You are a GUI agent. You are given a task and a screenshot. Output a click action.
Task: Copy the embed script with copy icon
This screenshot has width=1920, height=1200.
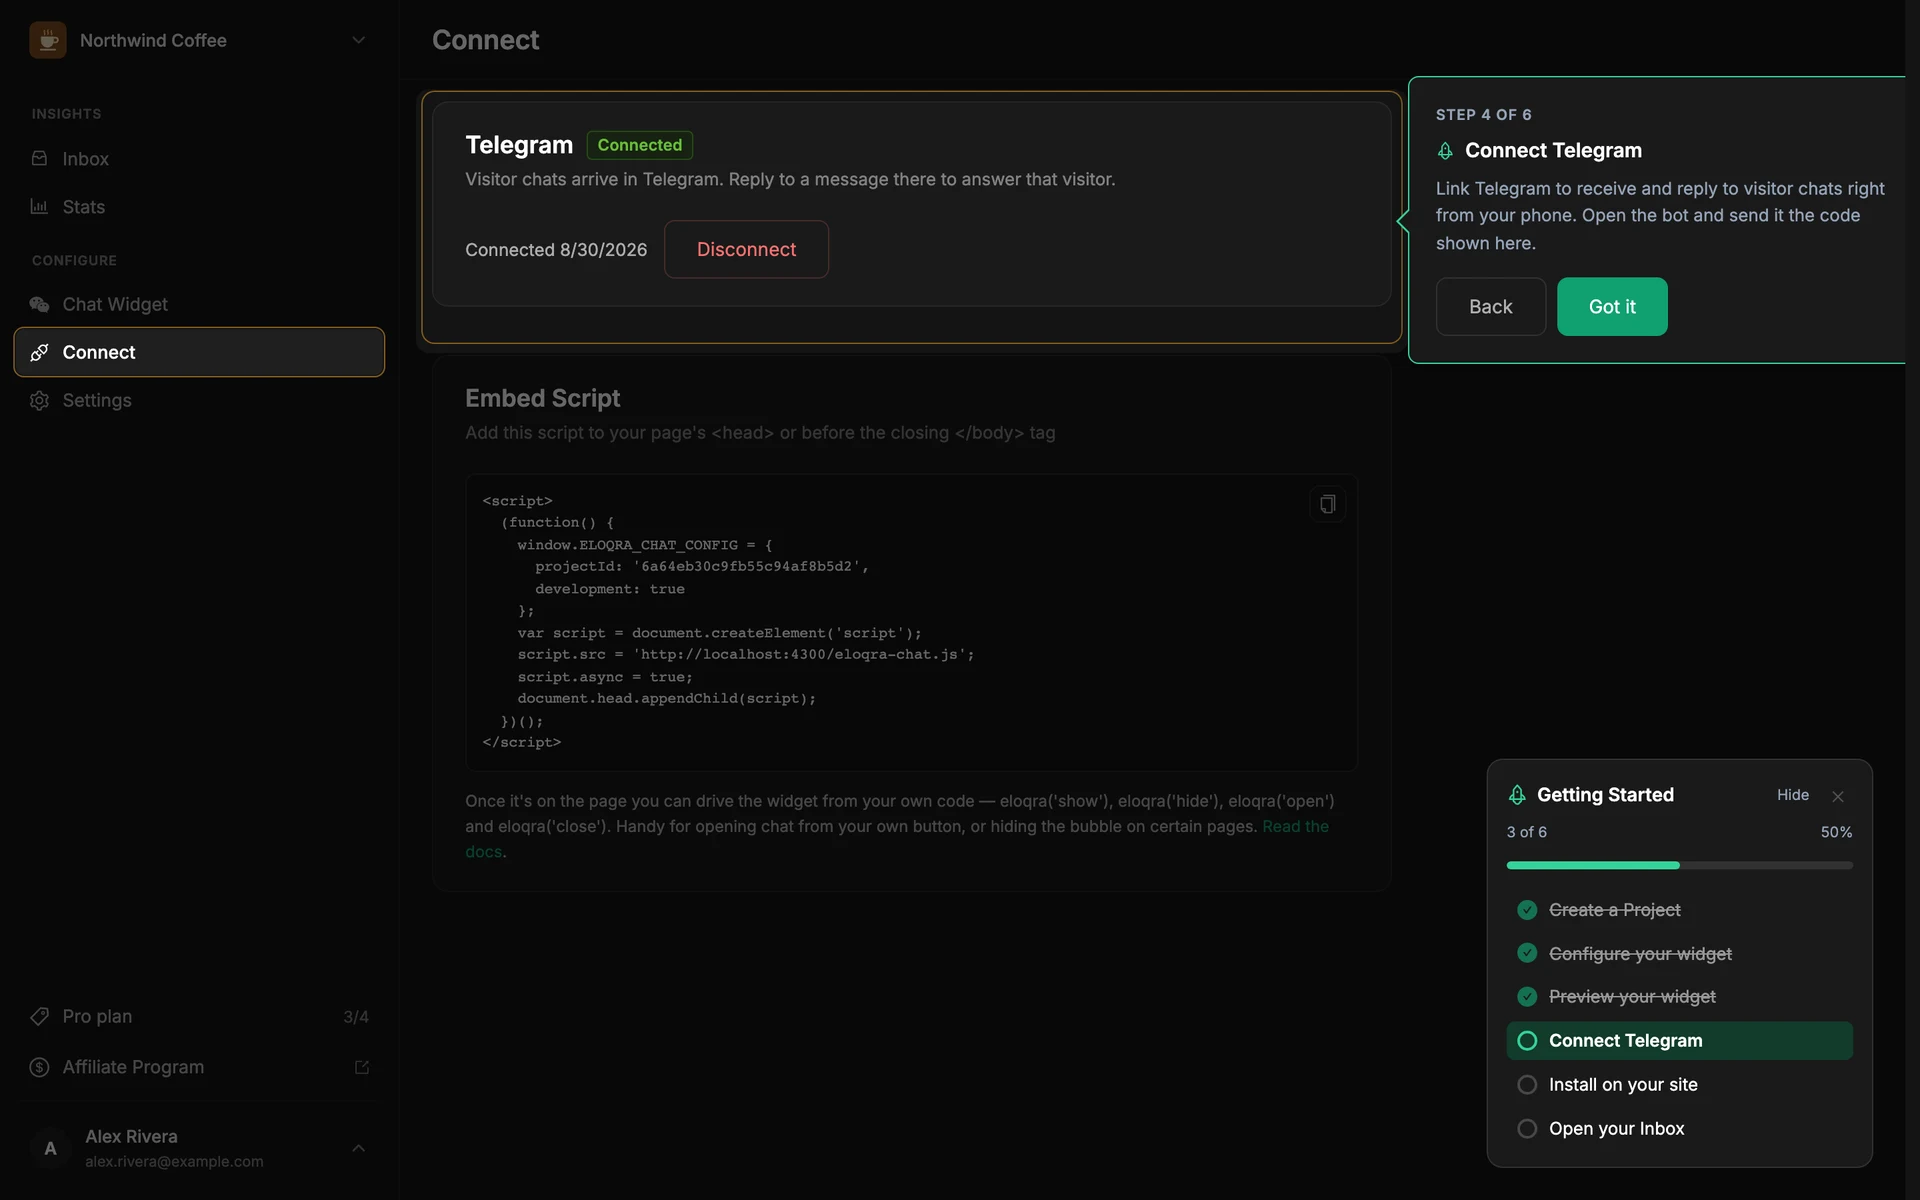1327,504
